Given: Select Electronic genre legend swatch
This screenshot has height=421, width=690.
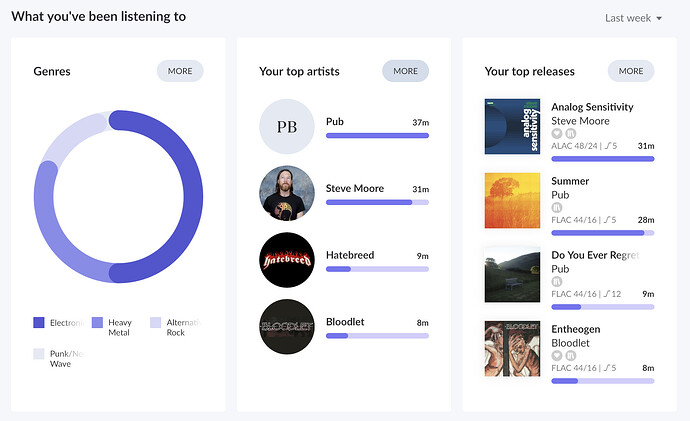Looking at the screenshot, I should point(39,322).
